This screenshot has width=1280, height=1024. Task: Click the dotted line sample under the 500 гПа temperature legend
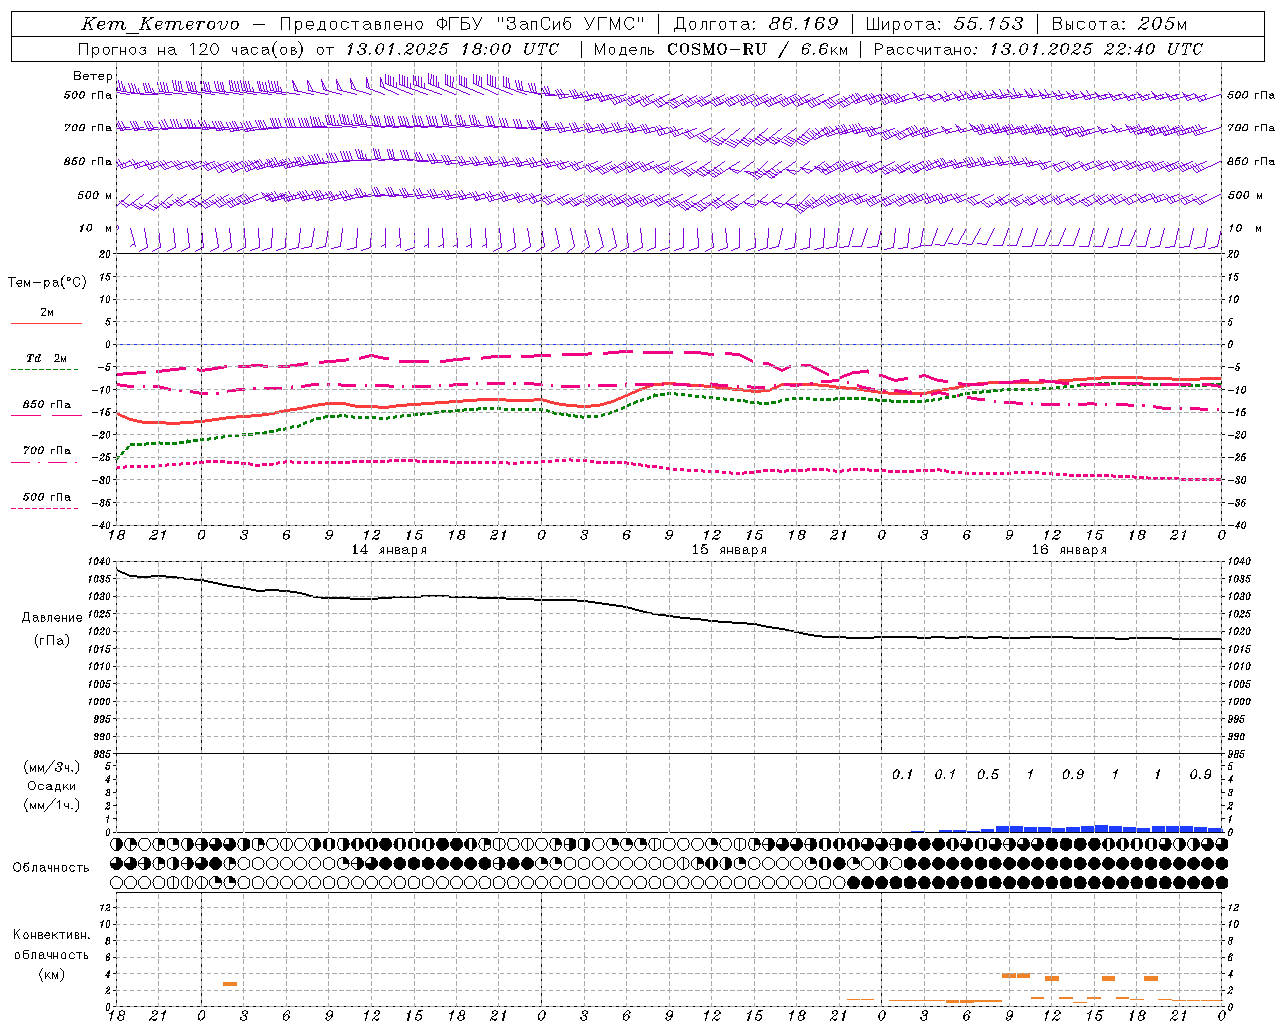click(45, 508)
